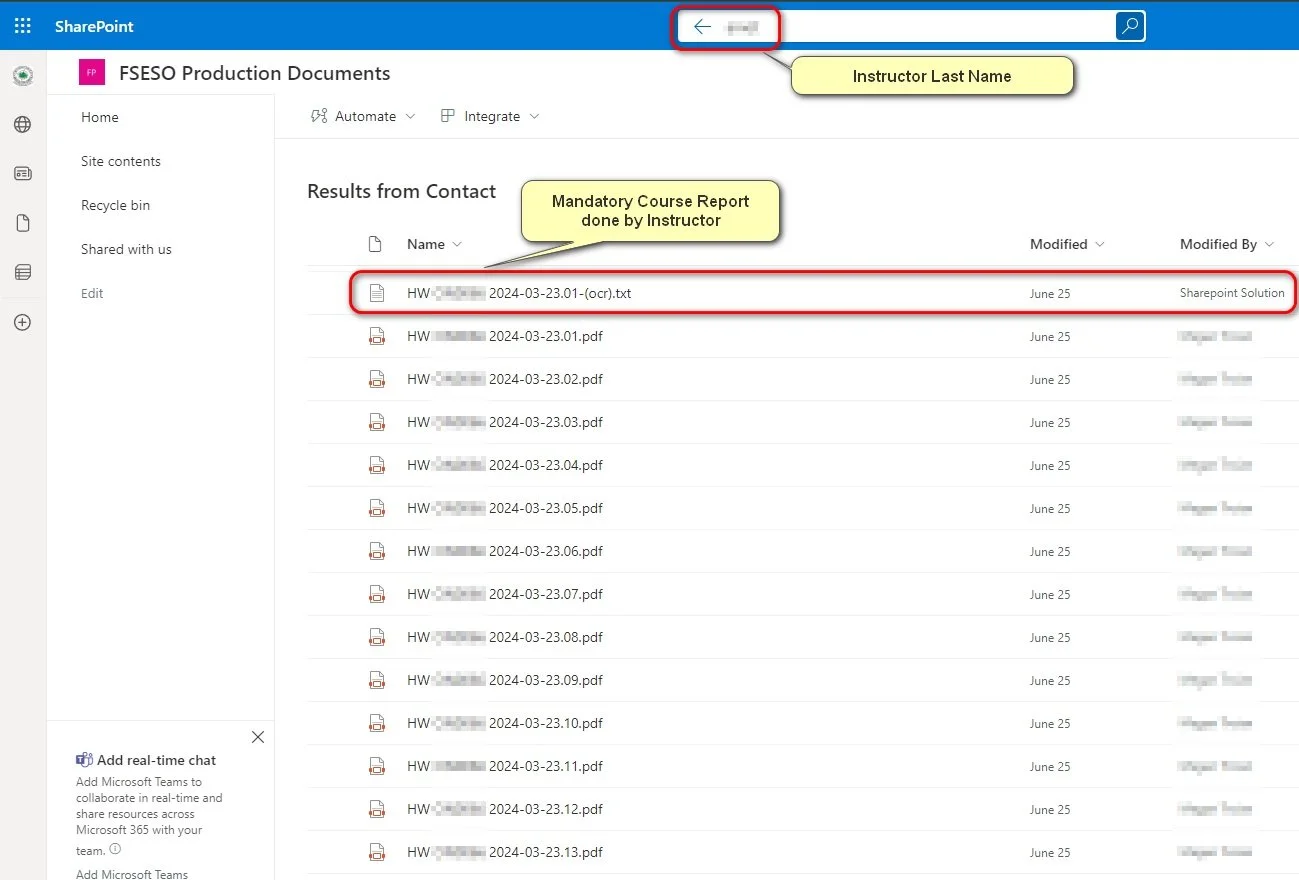This screenshot has height=880, width=1299.
Task: Expand the Automate dropdown chevron
Action: (x=411, y=116)
